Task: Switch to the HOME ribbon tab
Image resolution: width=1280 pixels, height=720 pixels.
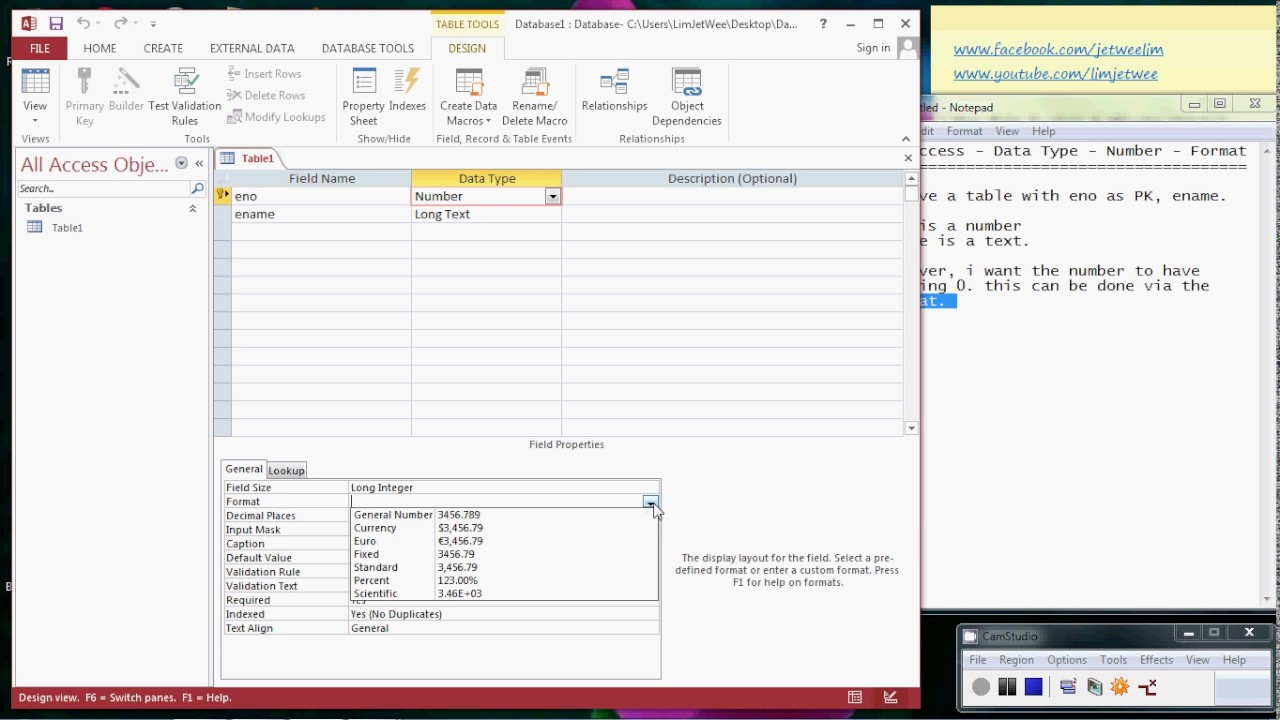Action: tap(100, 48)
